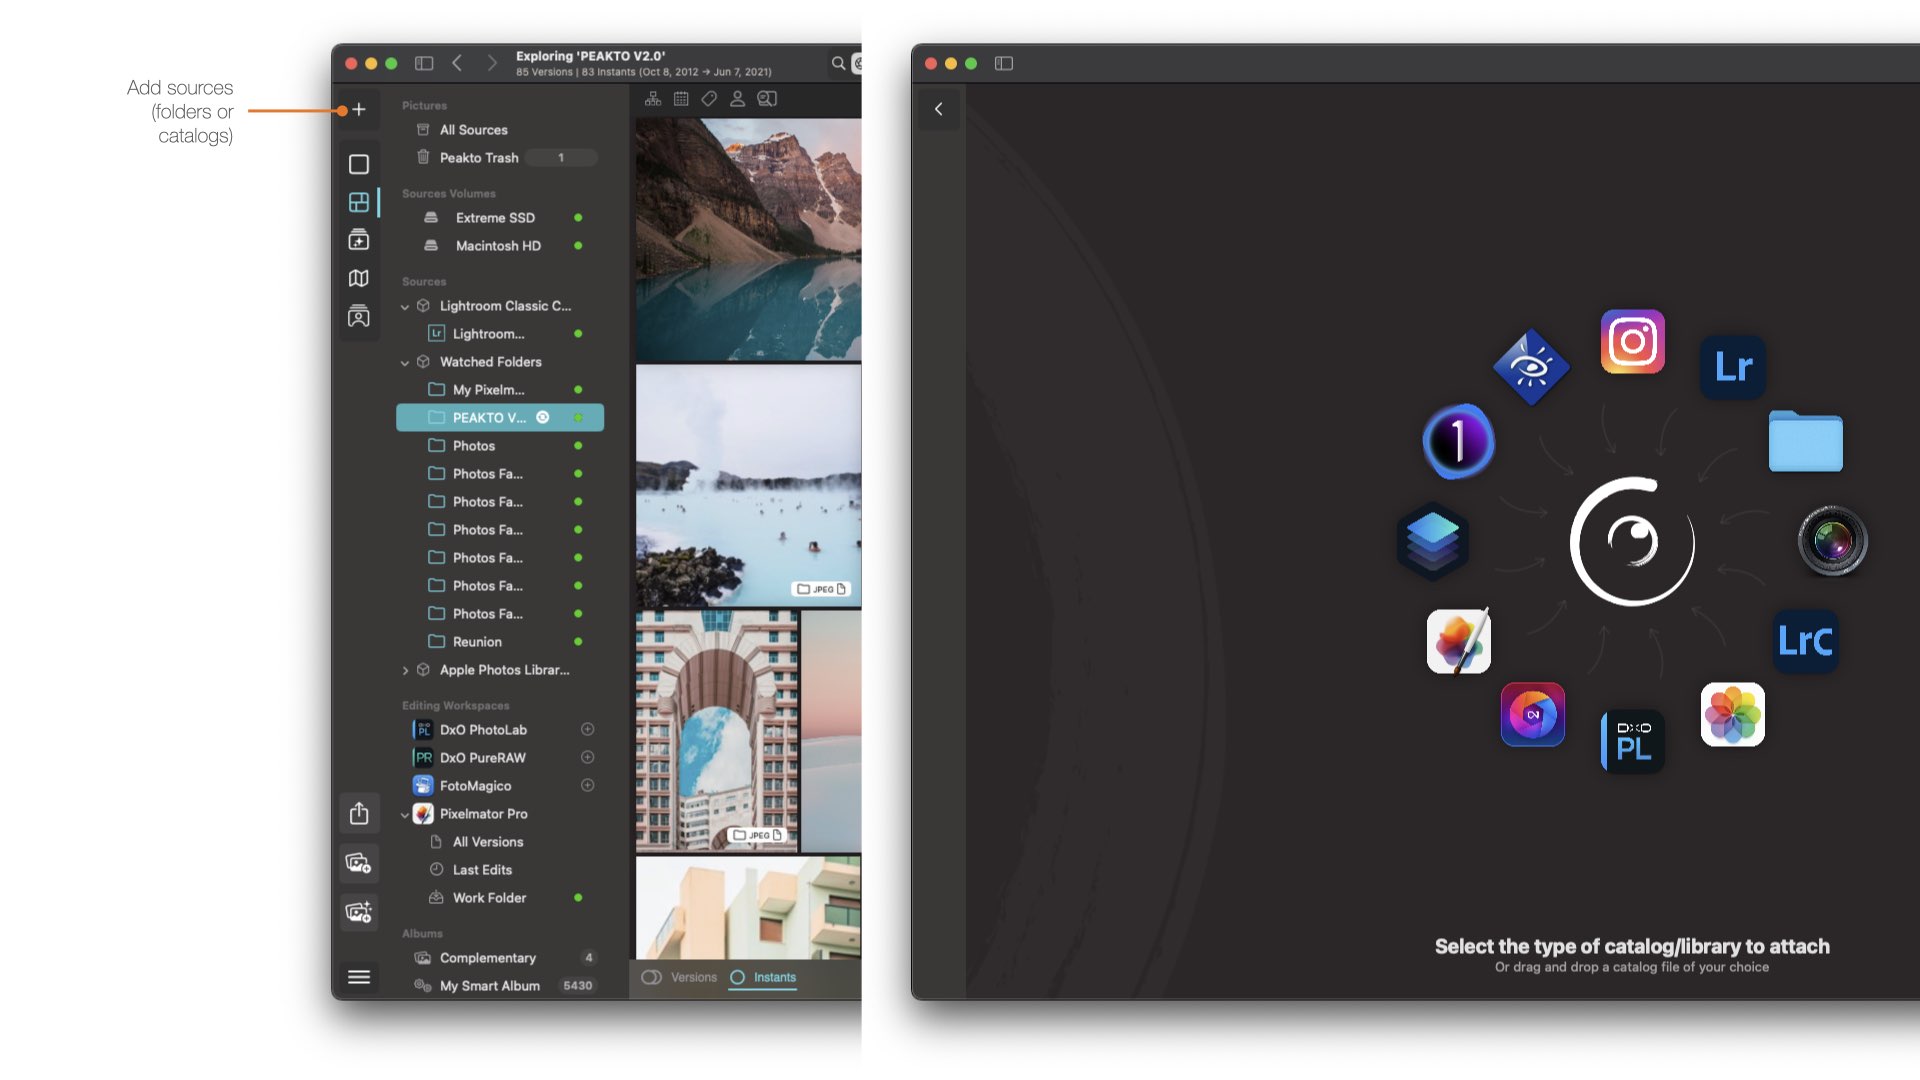Collapse the Watched Folders group
This screenshot has width=1920, height=1080.
click(x=405, y=362)
